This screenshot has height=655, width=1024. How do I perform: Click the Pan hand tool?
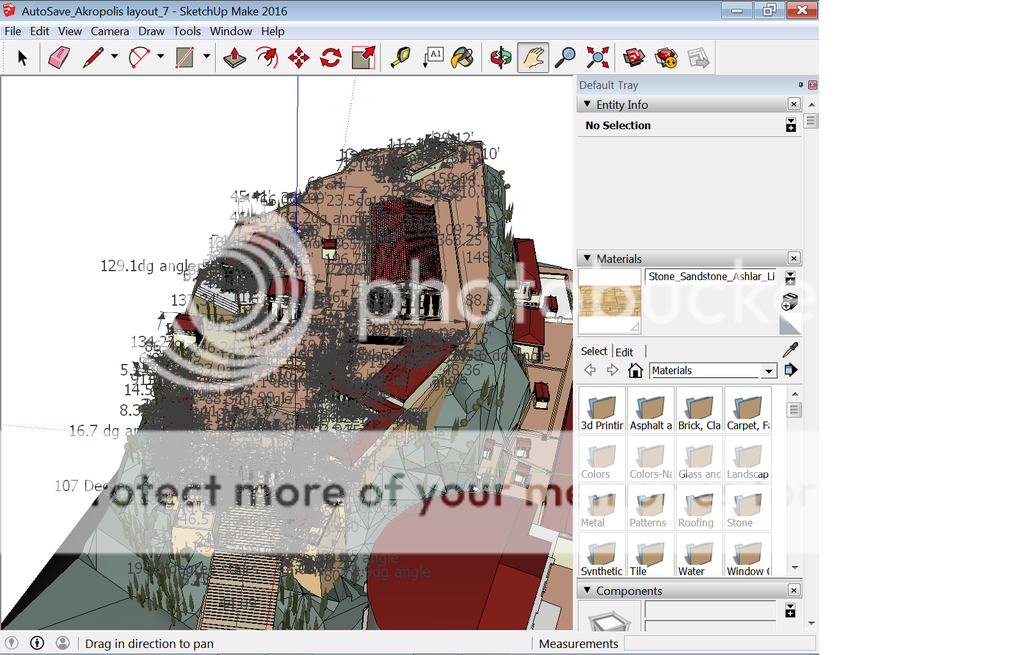pyautogui.click(x=533, y=58)
